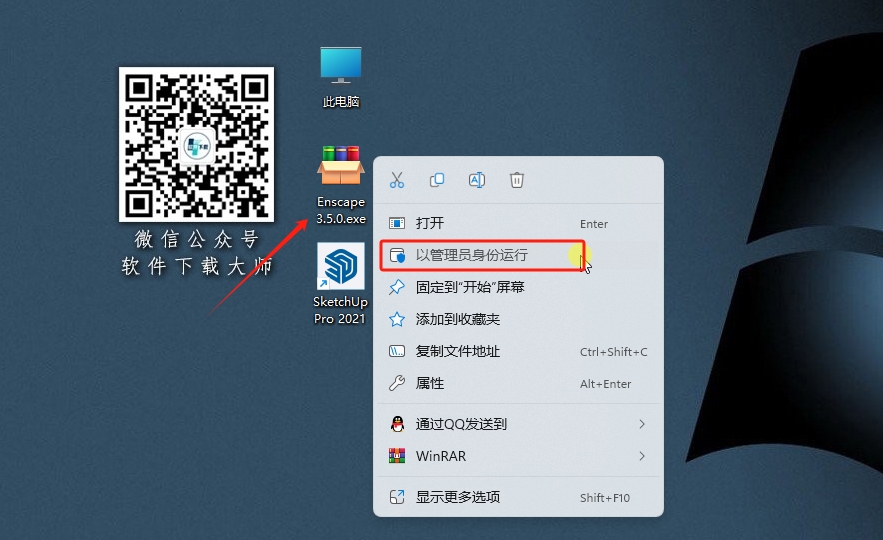Expand the arrow next to 通过QQ发送到

click(642, 424)
